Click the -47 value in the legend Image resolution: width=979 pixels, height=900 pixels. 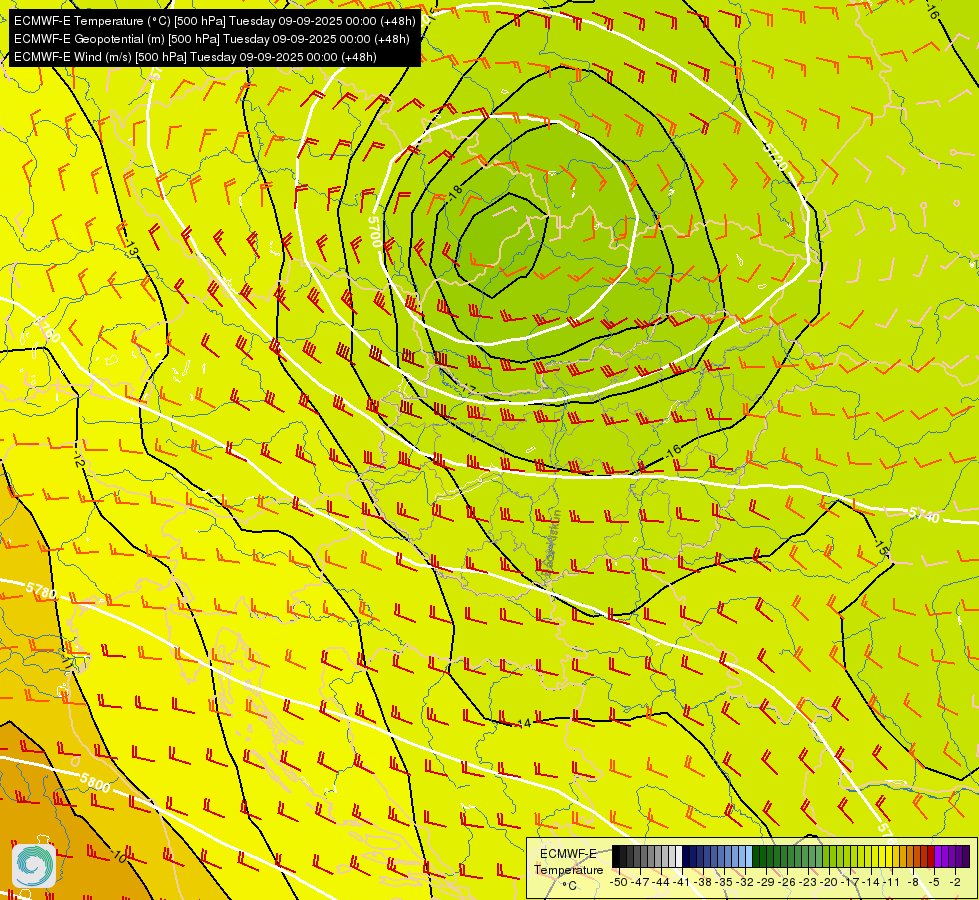639,882
